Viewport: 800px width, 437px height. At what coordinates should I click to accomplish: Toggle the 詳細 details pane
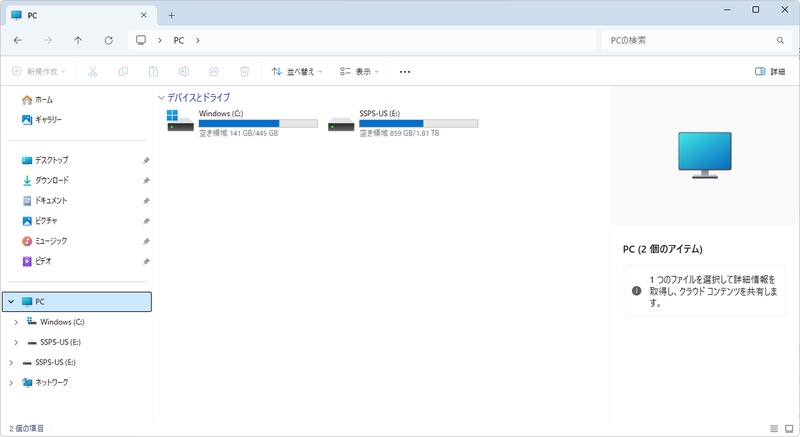click(x=770, y=71)
